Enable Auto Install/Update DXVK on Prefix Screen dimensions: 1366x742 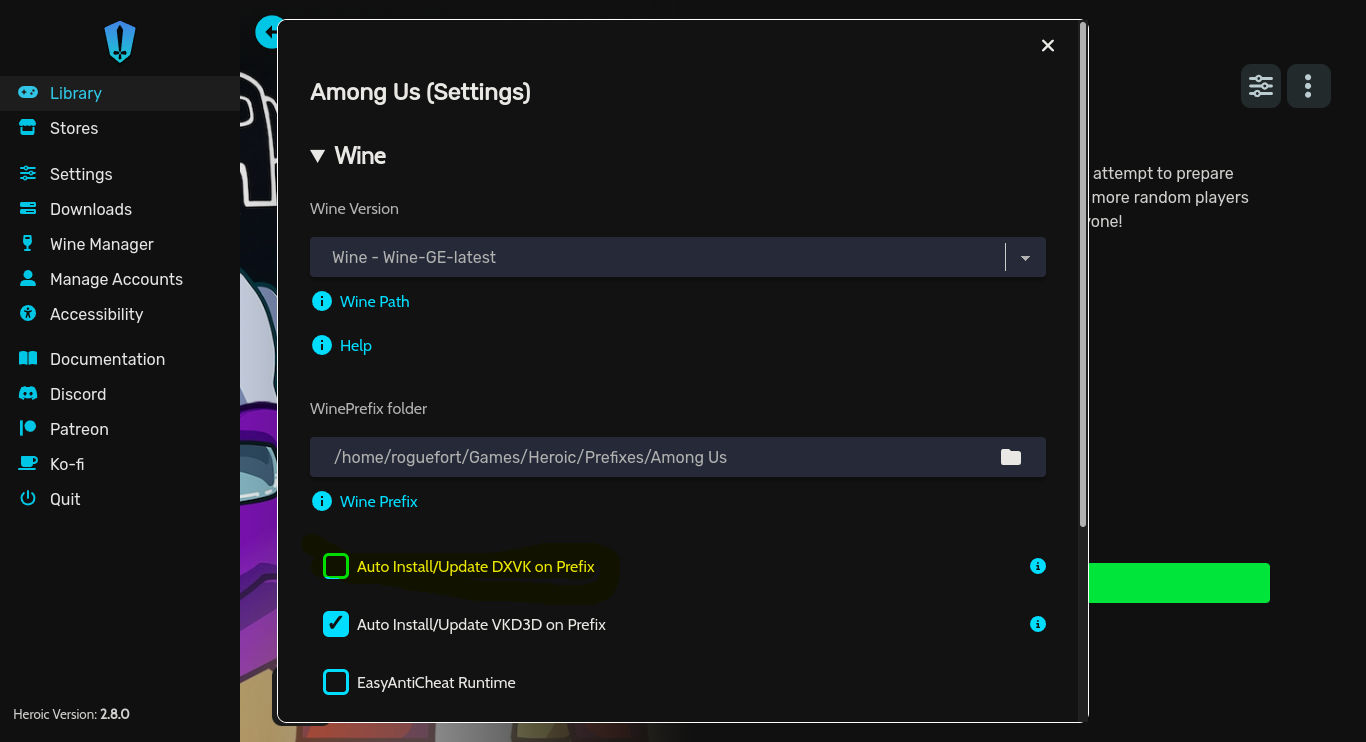pos(336,566)
